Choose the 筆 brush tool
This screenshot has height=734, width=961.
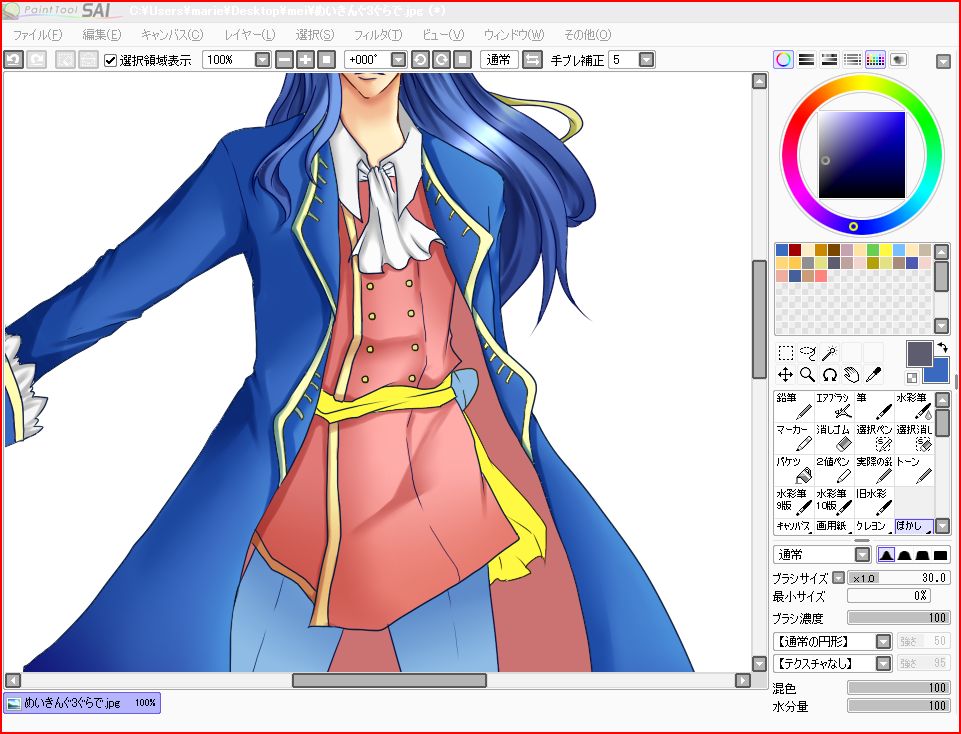[x=875, y=406]
